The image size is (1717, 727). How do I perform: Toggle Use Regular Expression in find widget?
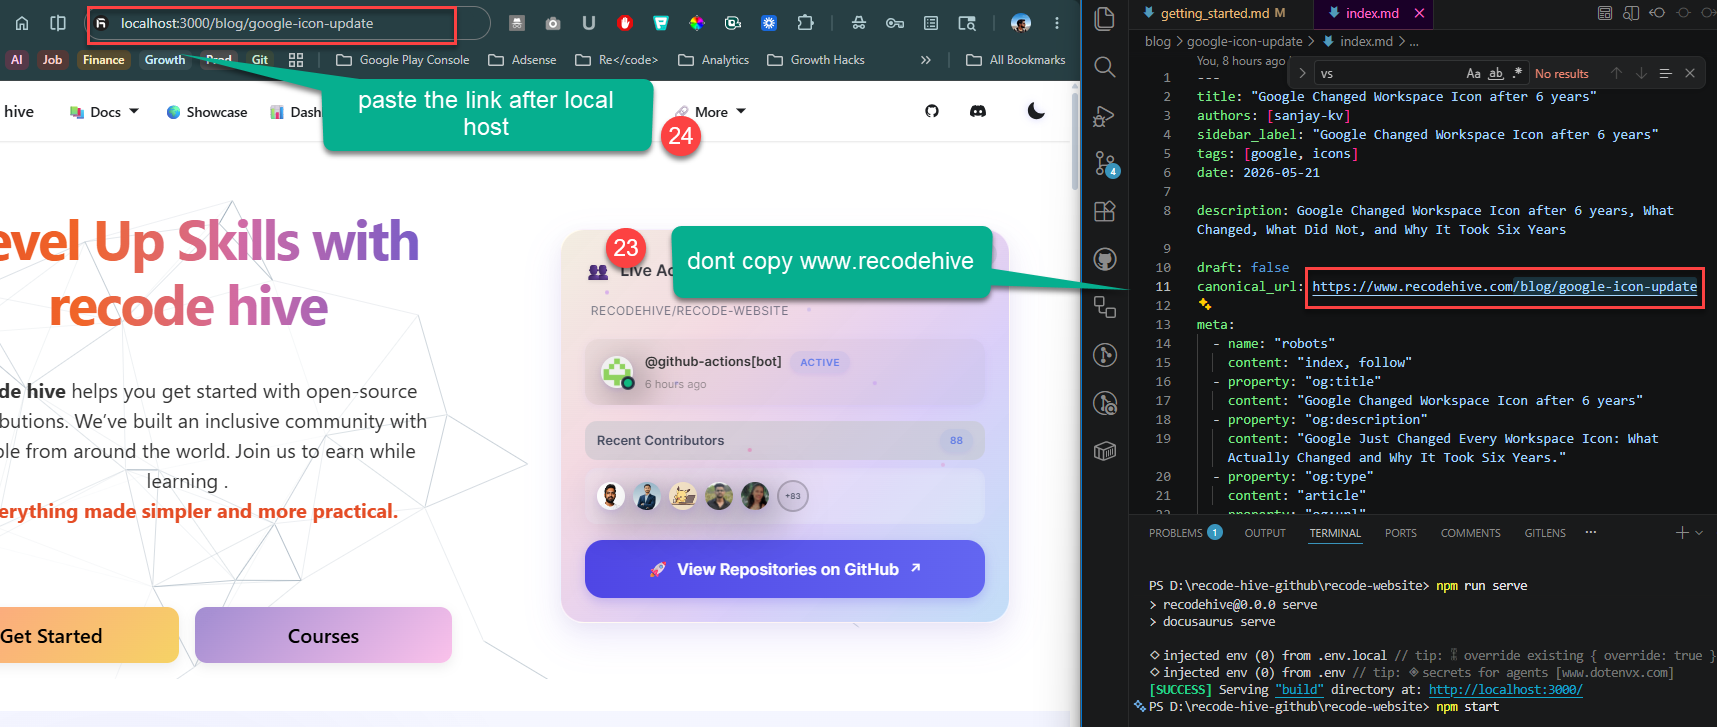click(1518, 73)
